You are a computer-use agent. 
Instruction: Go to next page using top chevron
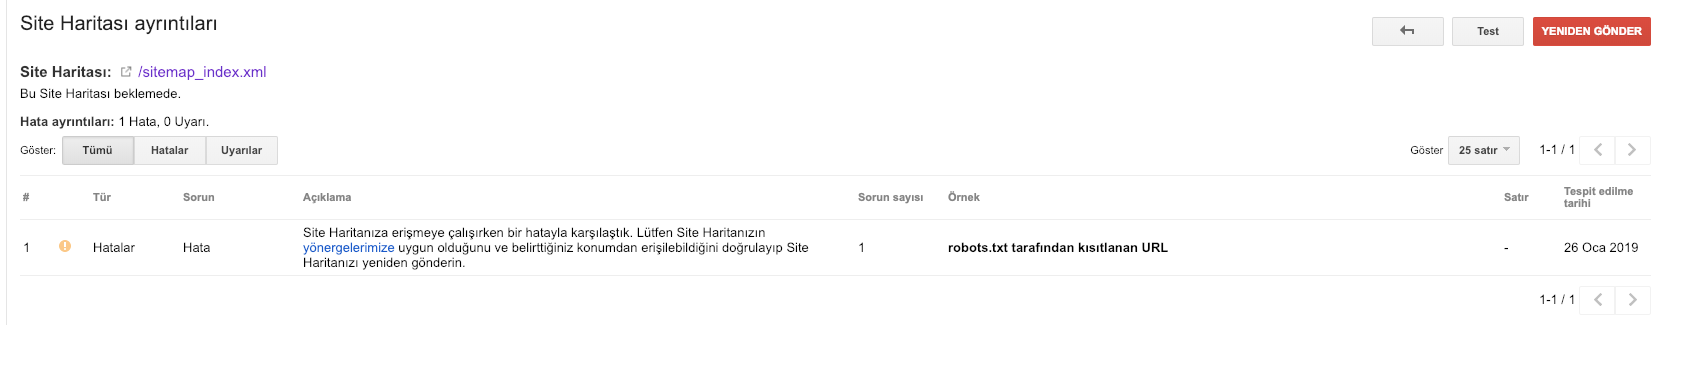pyautogui.click(x=1632, y=150)
